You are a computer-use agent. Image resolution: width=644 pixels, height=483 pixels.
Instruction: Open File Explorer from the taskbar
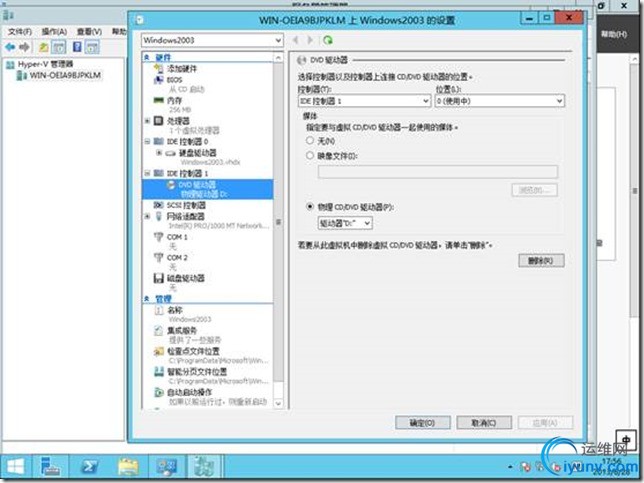[x=128, y=467]
